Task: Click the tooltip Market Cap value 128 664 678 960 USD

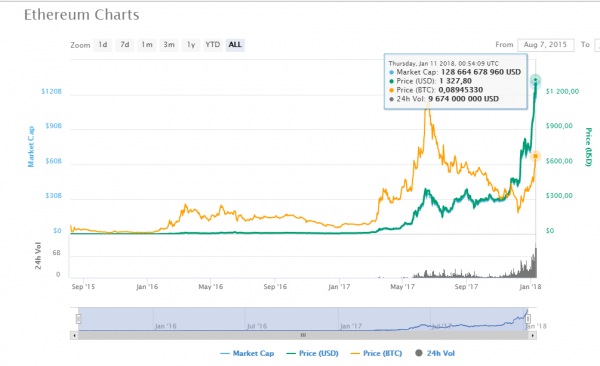Action: pyautogui.click(x=481, y=72)
